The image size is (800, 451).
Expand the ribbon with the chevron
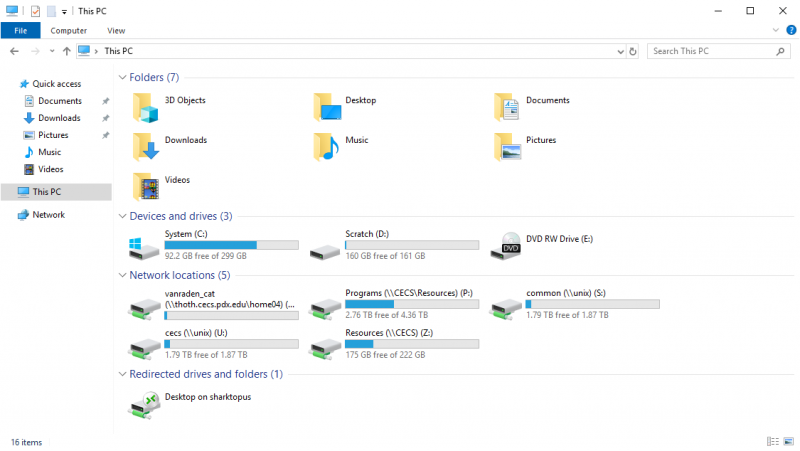click(776, 30)
